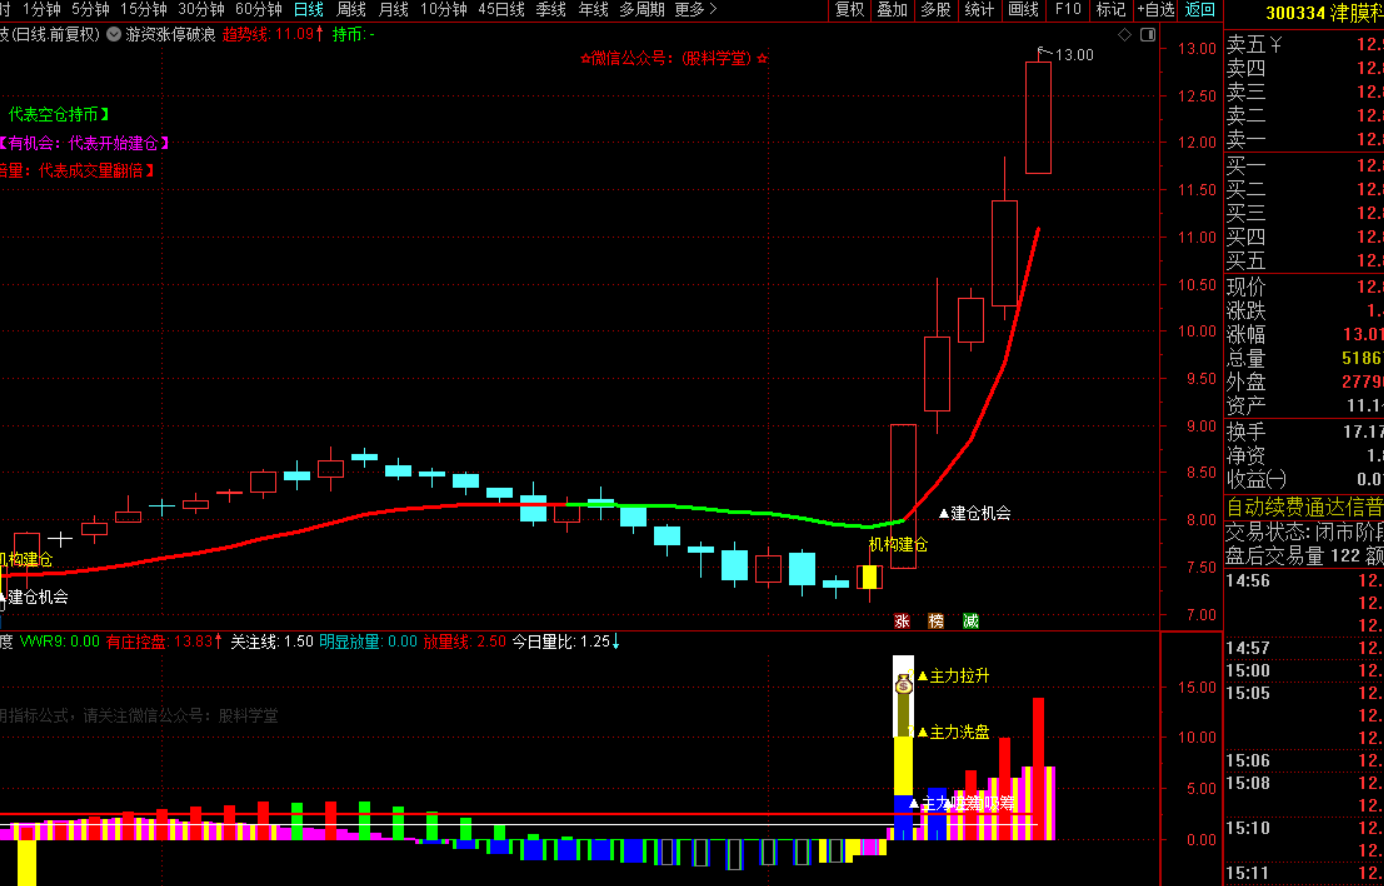The width and height of the screenshot is (1384, 886).
Task: Click the 交易状态 status line
Action: [x=1304, y=531]
